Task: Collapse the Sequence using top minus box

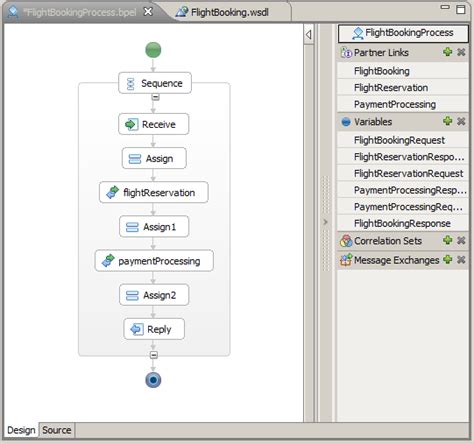Action: pos(155,97)
